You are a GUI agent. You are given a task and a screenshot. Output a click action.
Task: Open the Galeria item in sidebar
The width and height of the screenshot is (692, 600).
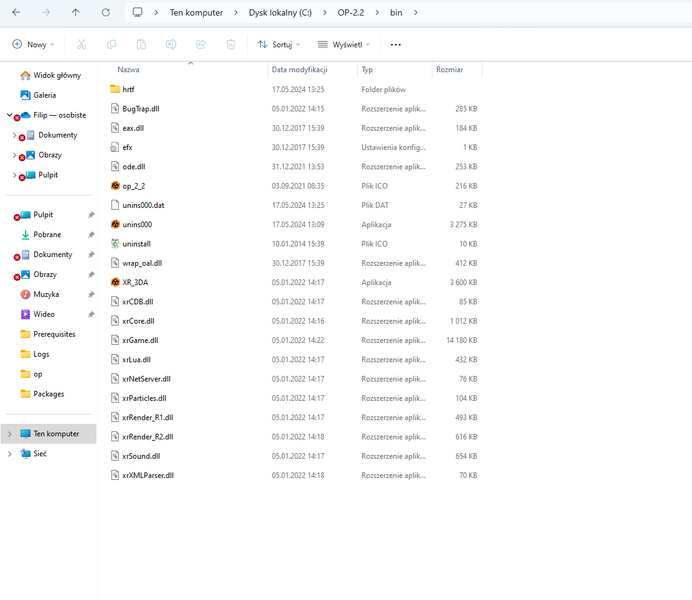44,95
